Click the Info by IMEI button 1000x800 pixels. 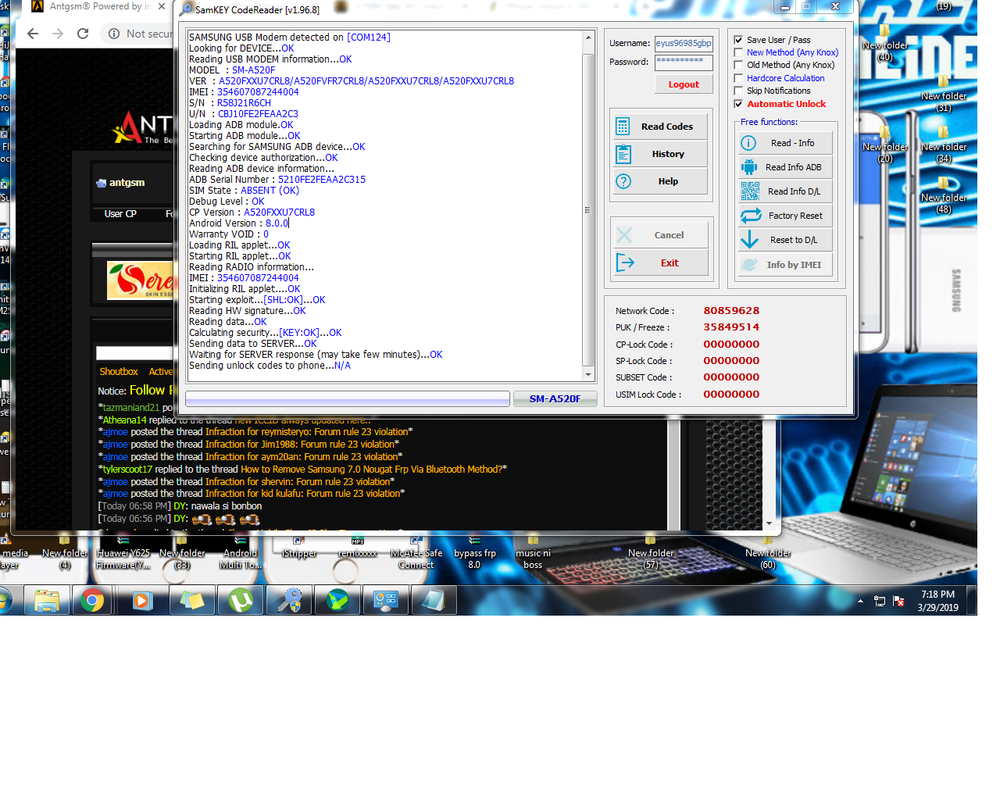point(784,264)
